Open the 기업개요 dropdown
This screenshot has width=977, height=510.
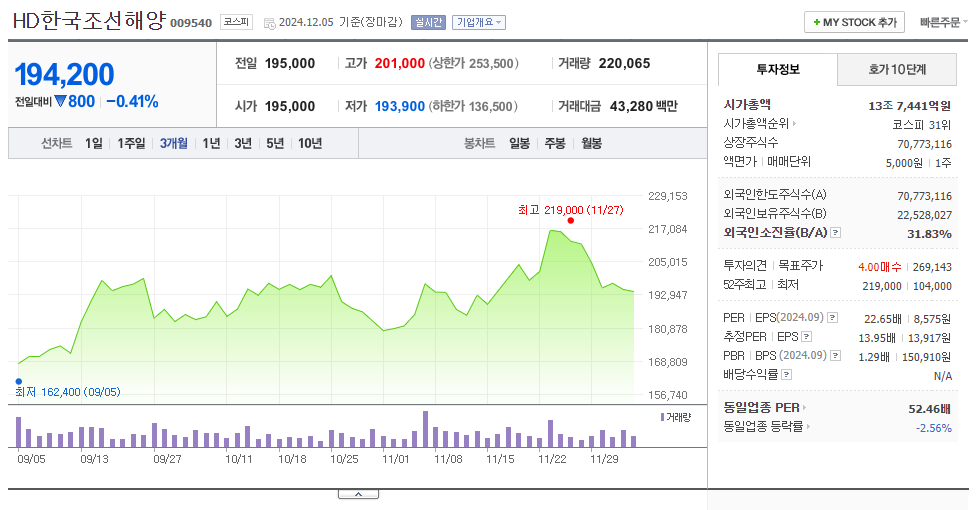click(x=479, y=22)
